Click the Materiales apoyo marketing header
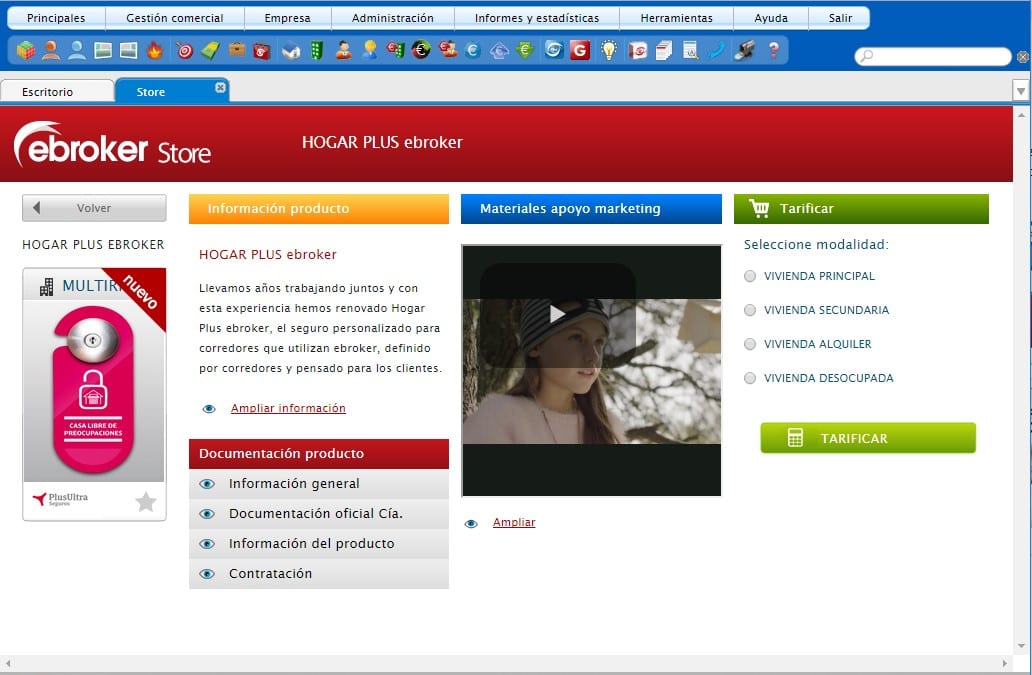The width and height of the screenshot is (1032, 675). (591, 209)
